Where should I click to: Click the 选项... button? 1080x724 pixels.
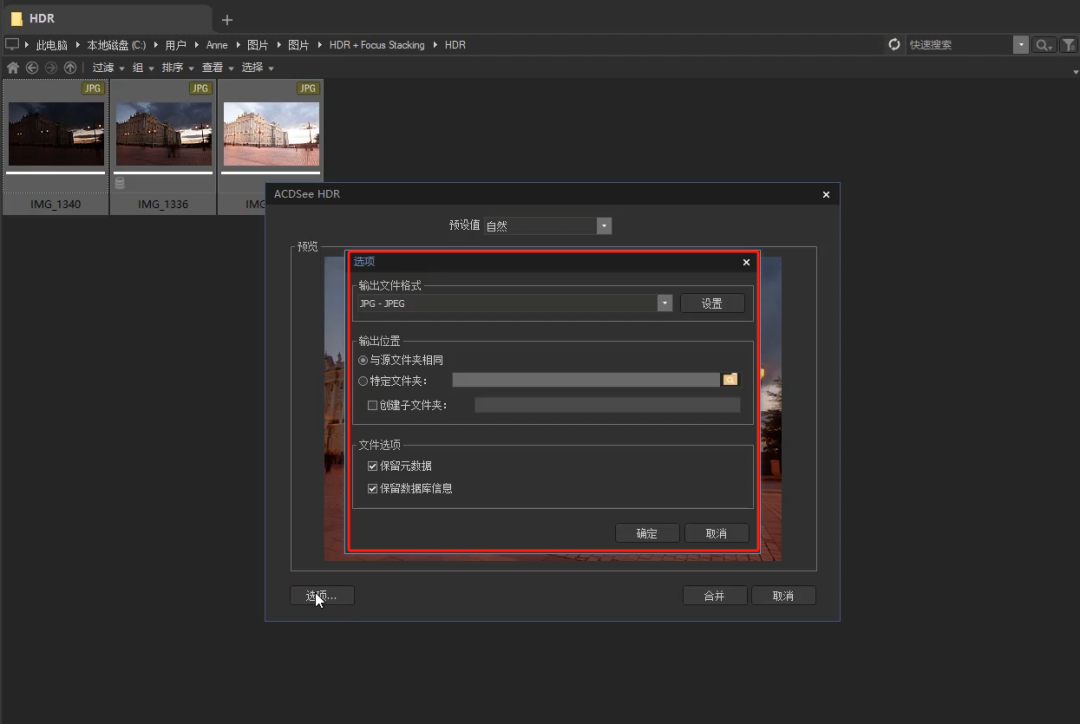pos(322,596)
